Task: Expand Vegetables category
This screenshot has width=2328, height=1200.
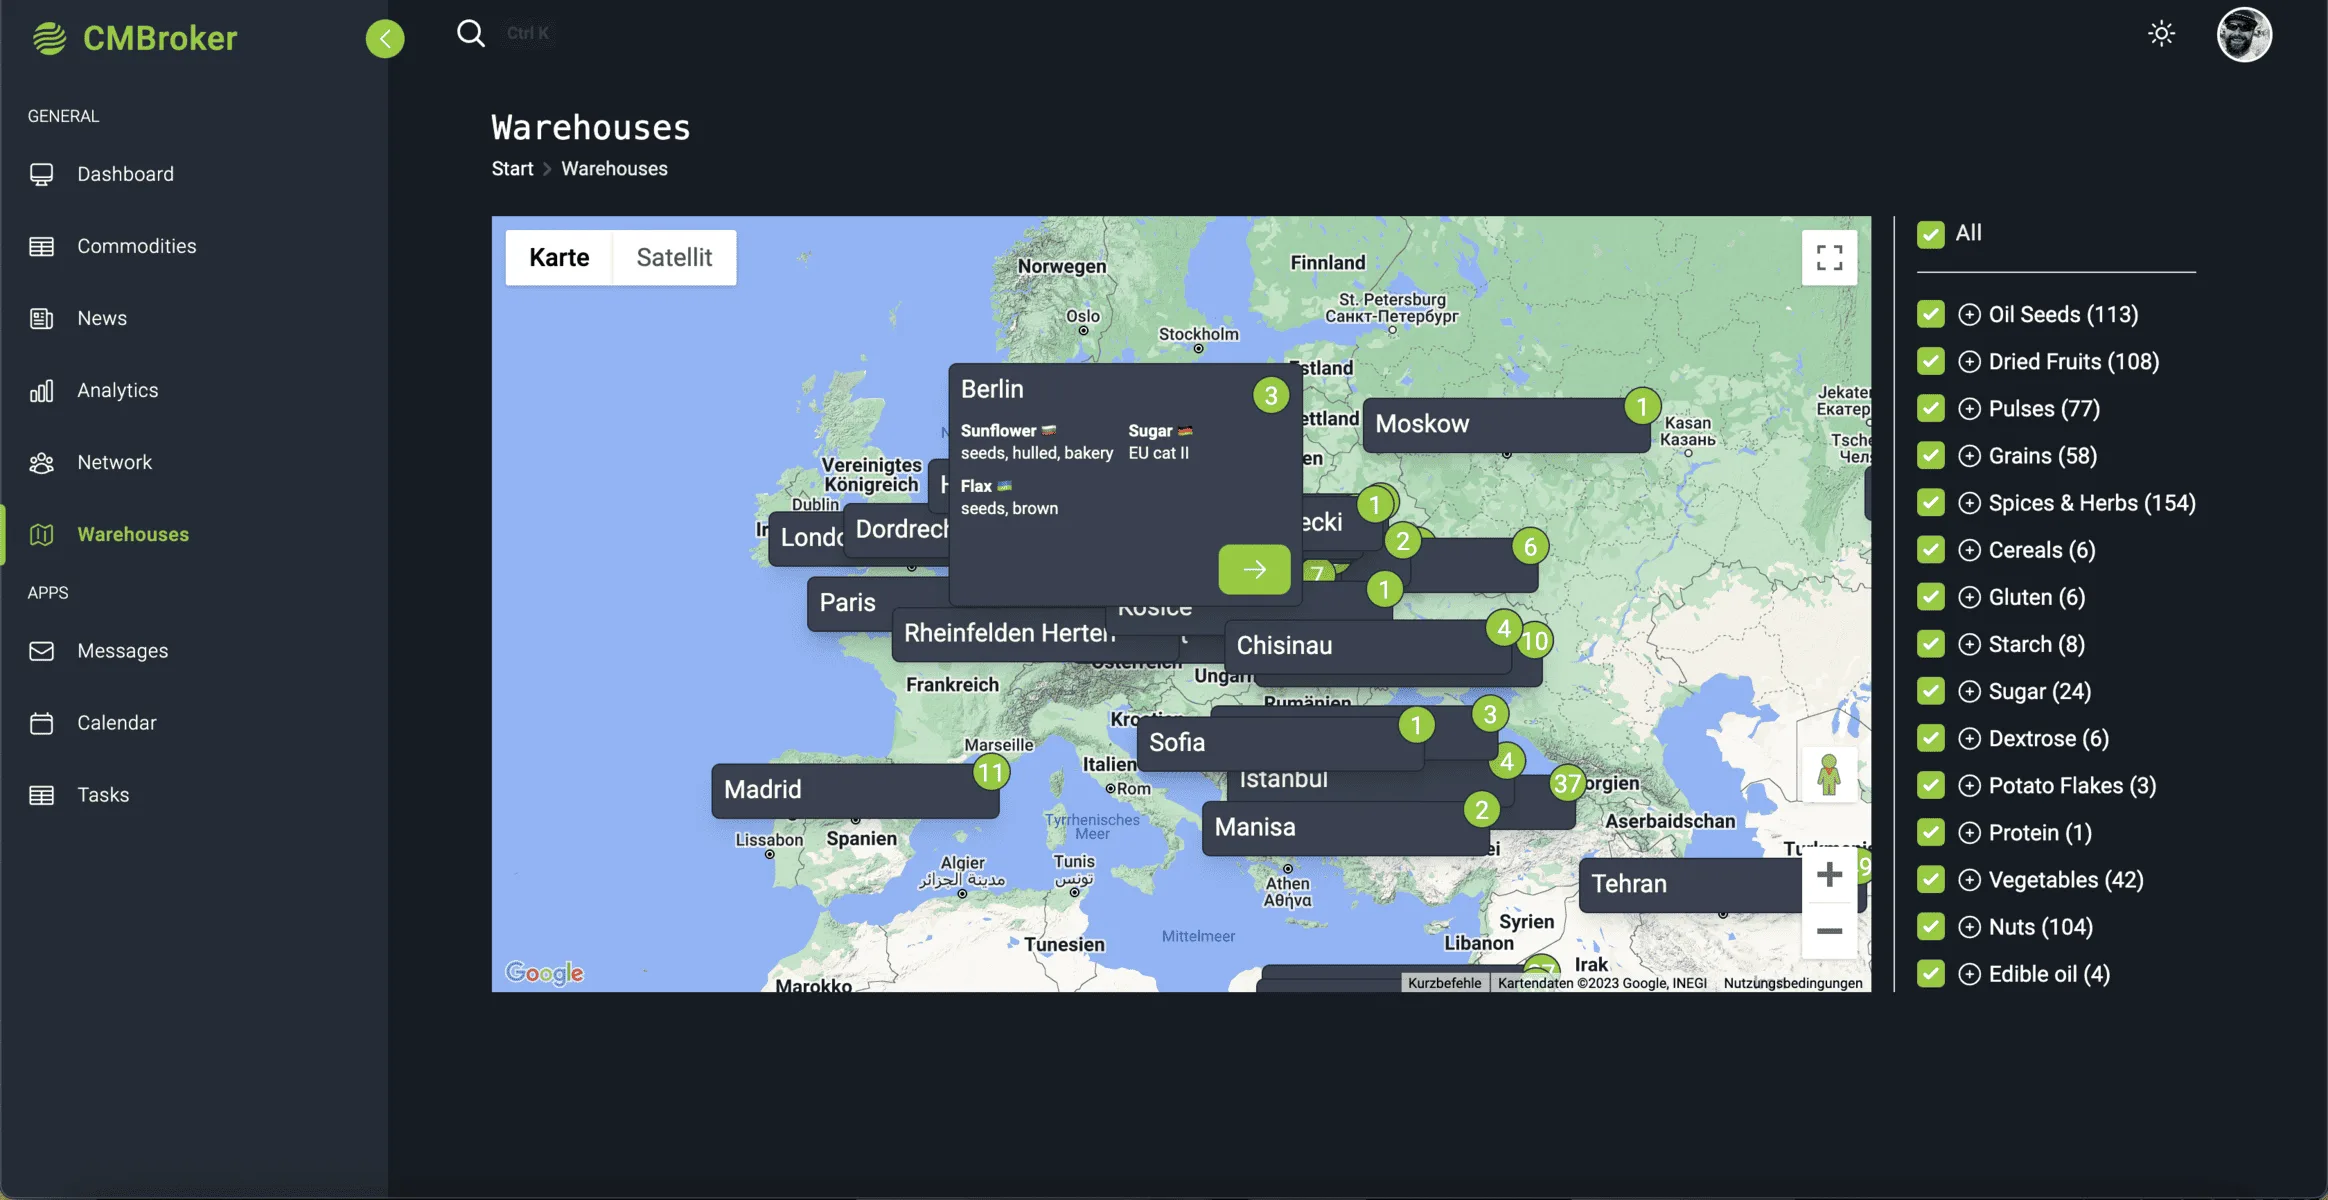Action: click(x=1969, y=880)
